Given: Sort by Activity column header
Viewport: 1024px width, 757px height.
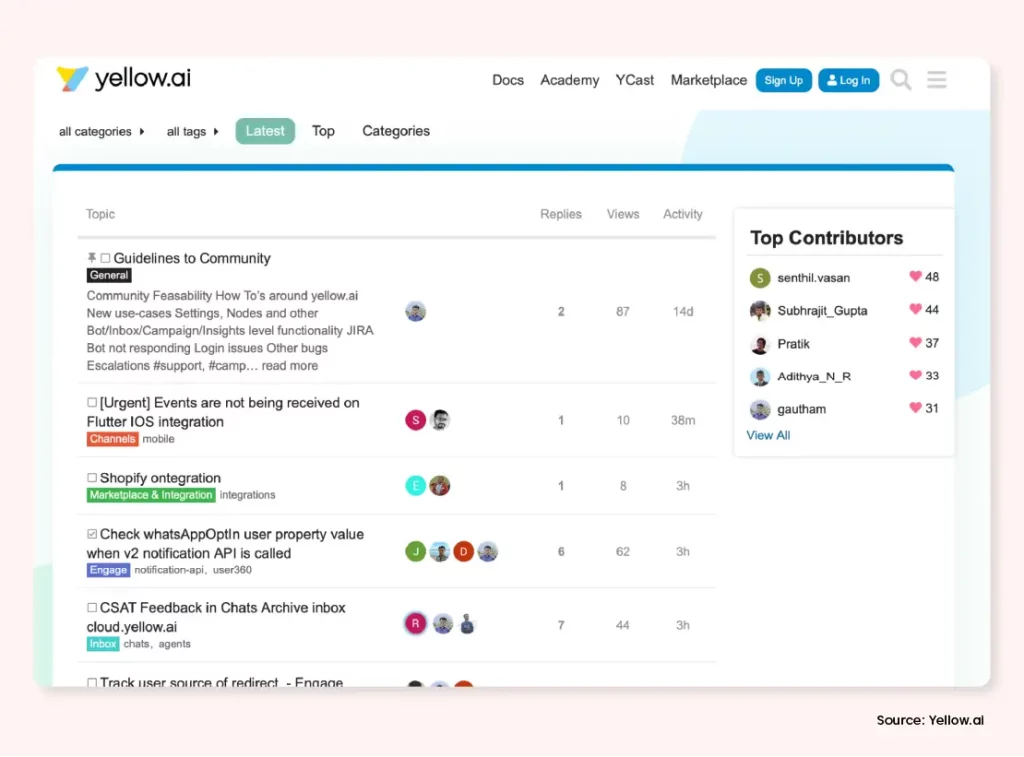Looking at the screenshot, I should click(682, 214).
